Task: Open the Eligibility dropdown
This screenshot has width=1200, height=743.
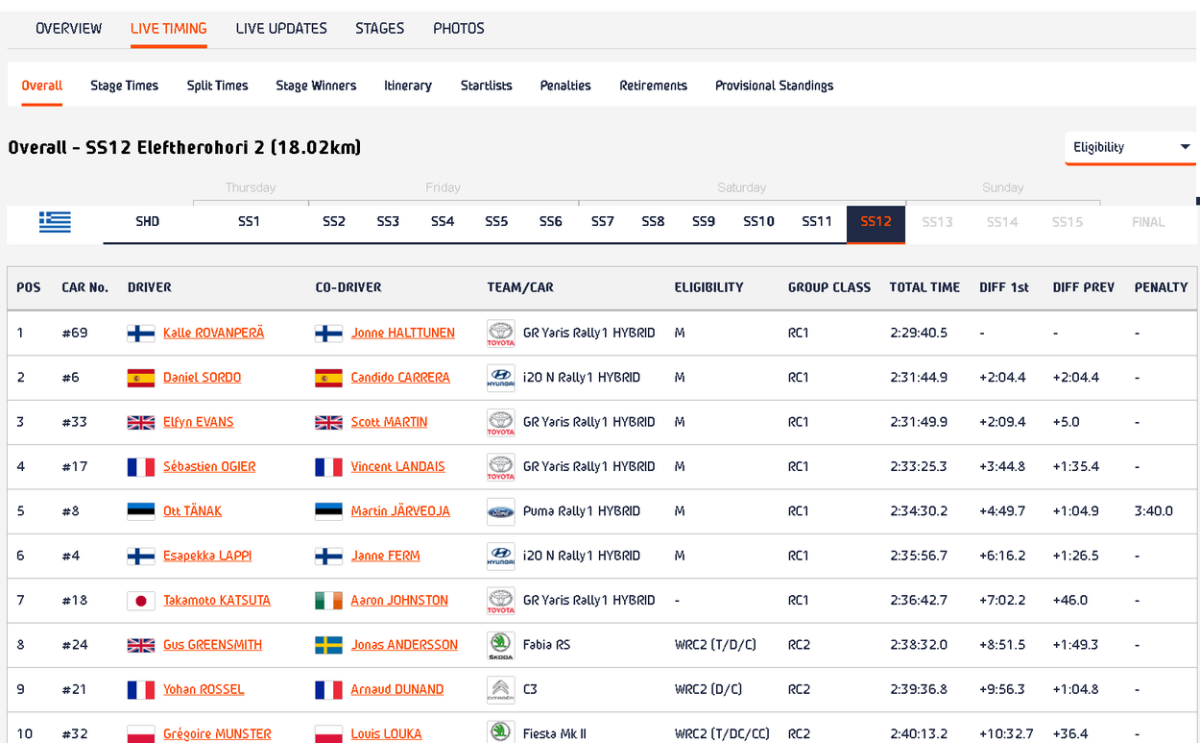Action: click(1130, 147)
